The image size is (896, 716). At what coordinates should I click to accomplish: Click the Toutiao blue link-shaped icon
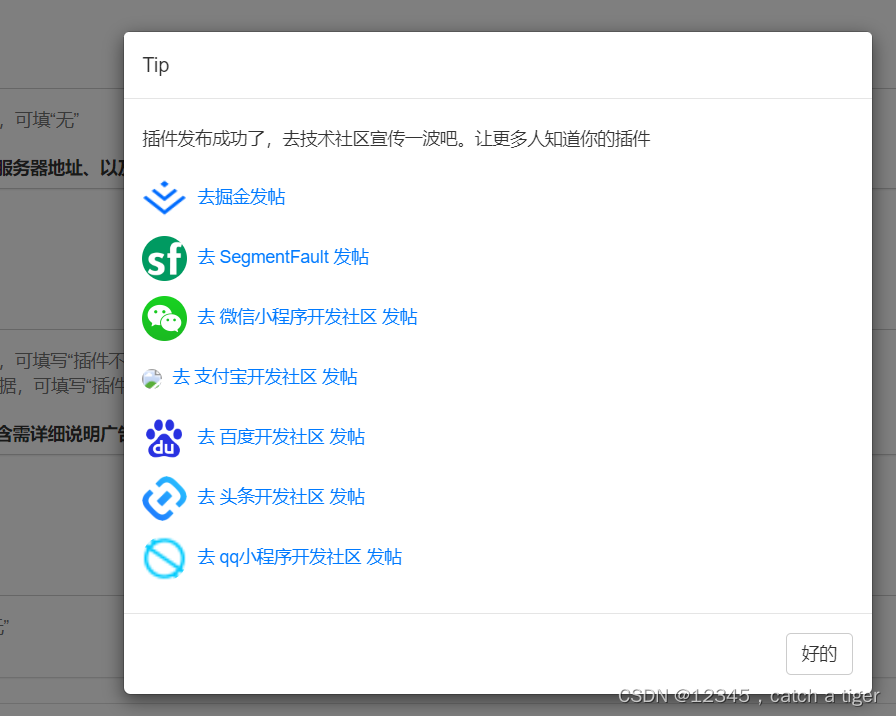point(165,498)
